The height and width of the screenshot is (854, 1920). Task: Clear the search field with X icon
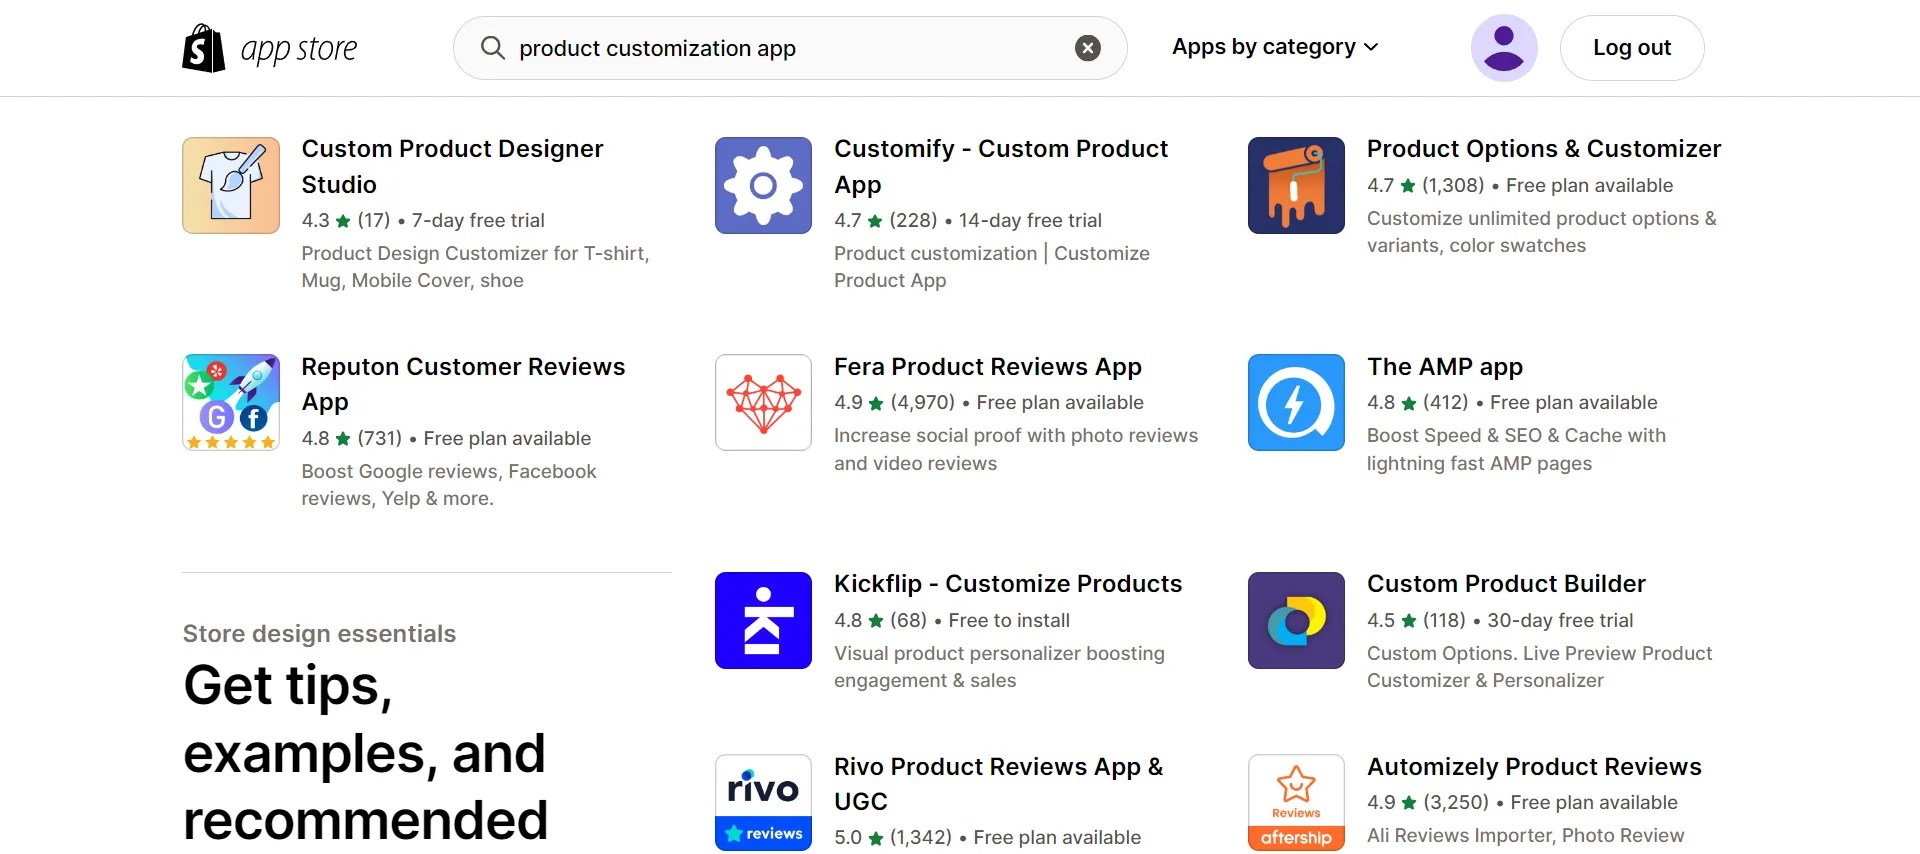click(1087, 48)
